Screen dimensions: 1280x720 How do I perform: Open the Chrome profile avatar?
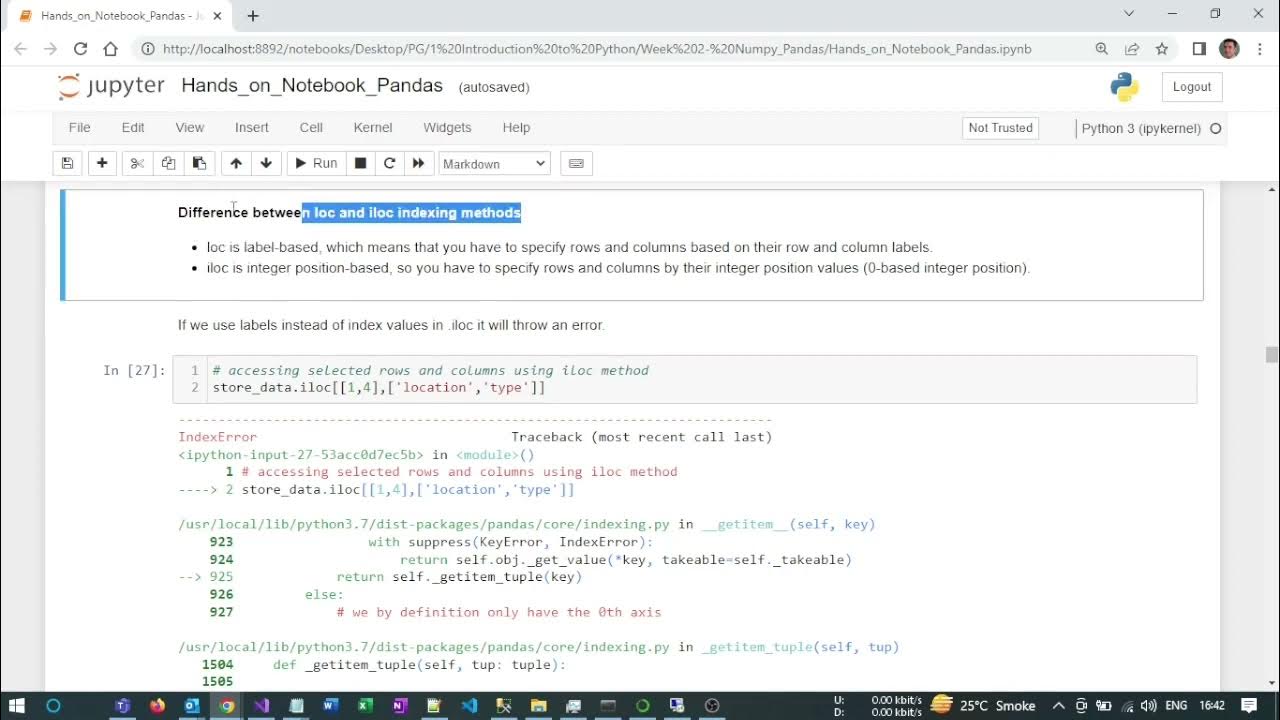pos(1230,48)
